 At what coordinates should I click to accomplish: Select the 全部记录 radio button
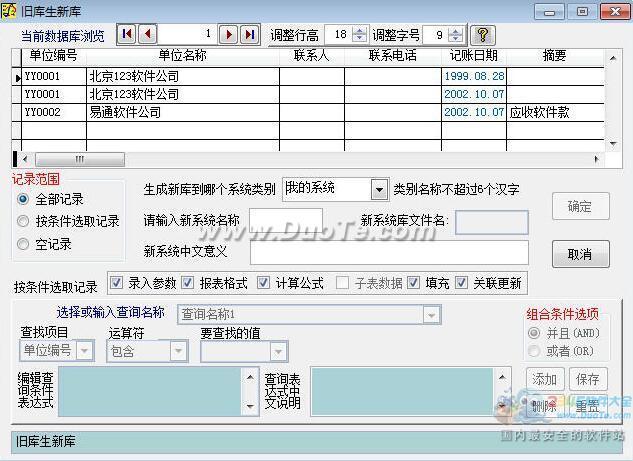click(x=23, y=199)
